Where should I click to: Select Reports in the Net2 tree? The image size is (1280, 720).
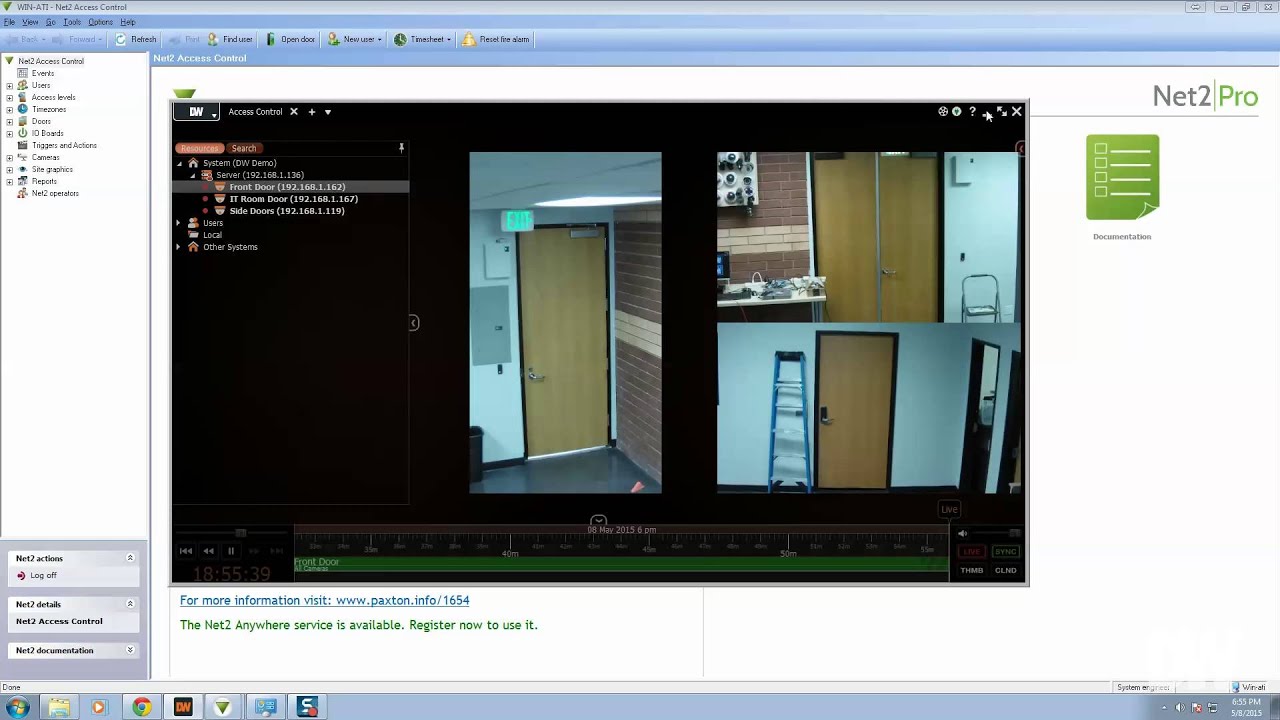point(44,181)
